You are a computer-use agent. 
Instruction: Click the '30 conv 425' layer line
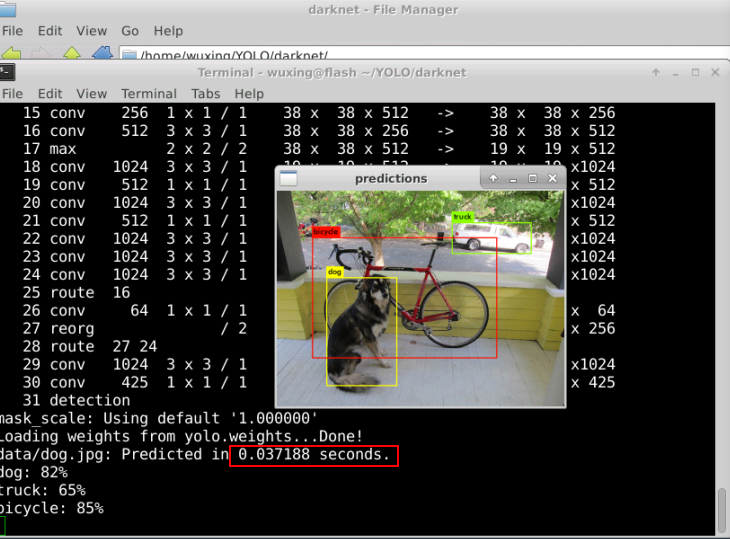[x=135, y=382]
